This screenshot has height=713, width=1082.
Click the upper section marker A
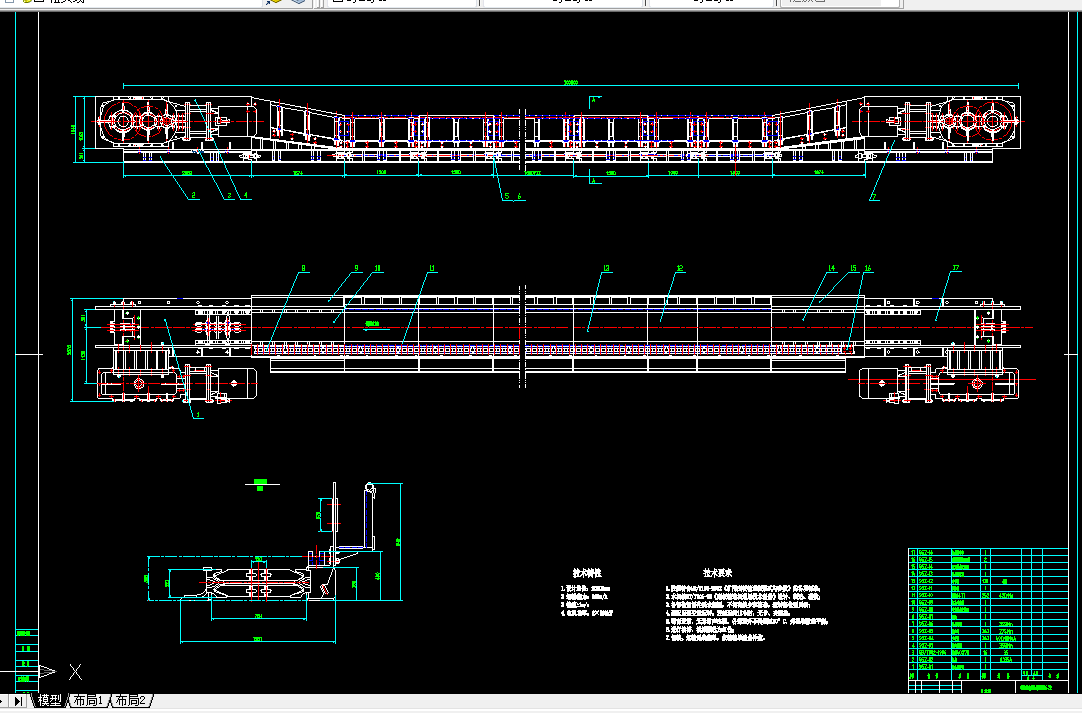tap(593, 100)
